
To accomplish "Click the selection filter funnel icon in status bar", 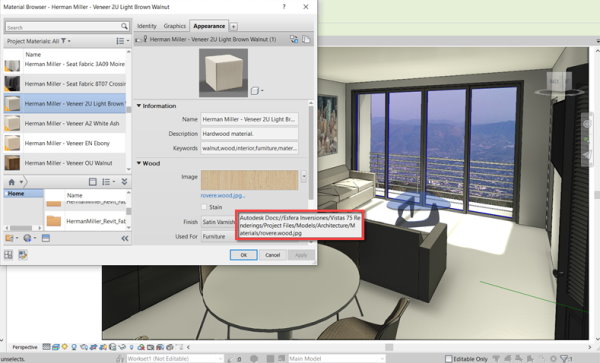I will point(563,359).
